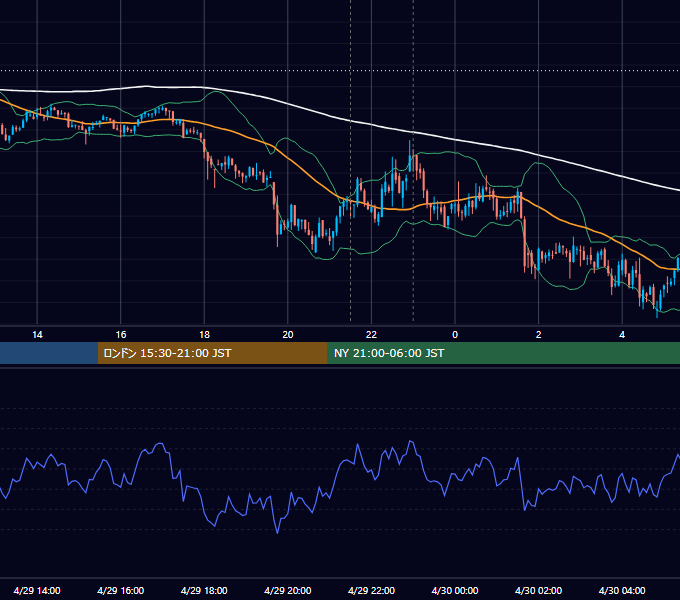This screenshot has height=600, width=680.
Task: Click the blue session bar before London
Action: click(49, 353)
